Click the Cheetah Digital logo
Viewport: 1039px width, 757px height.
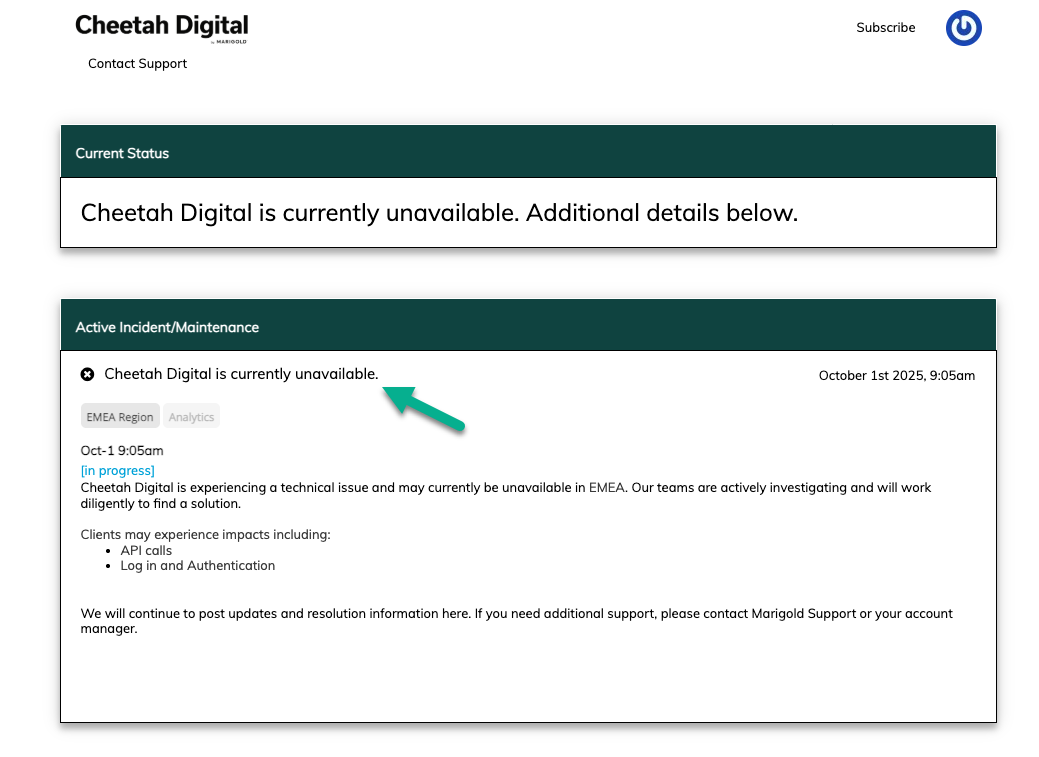click(x=161, y=26)
